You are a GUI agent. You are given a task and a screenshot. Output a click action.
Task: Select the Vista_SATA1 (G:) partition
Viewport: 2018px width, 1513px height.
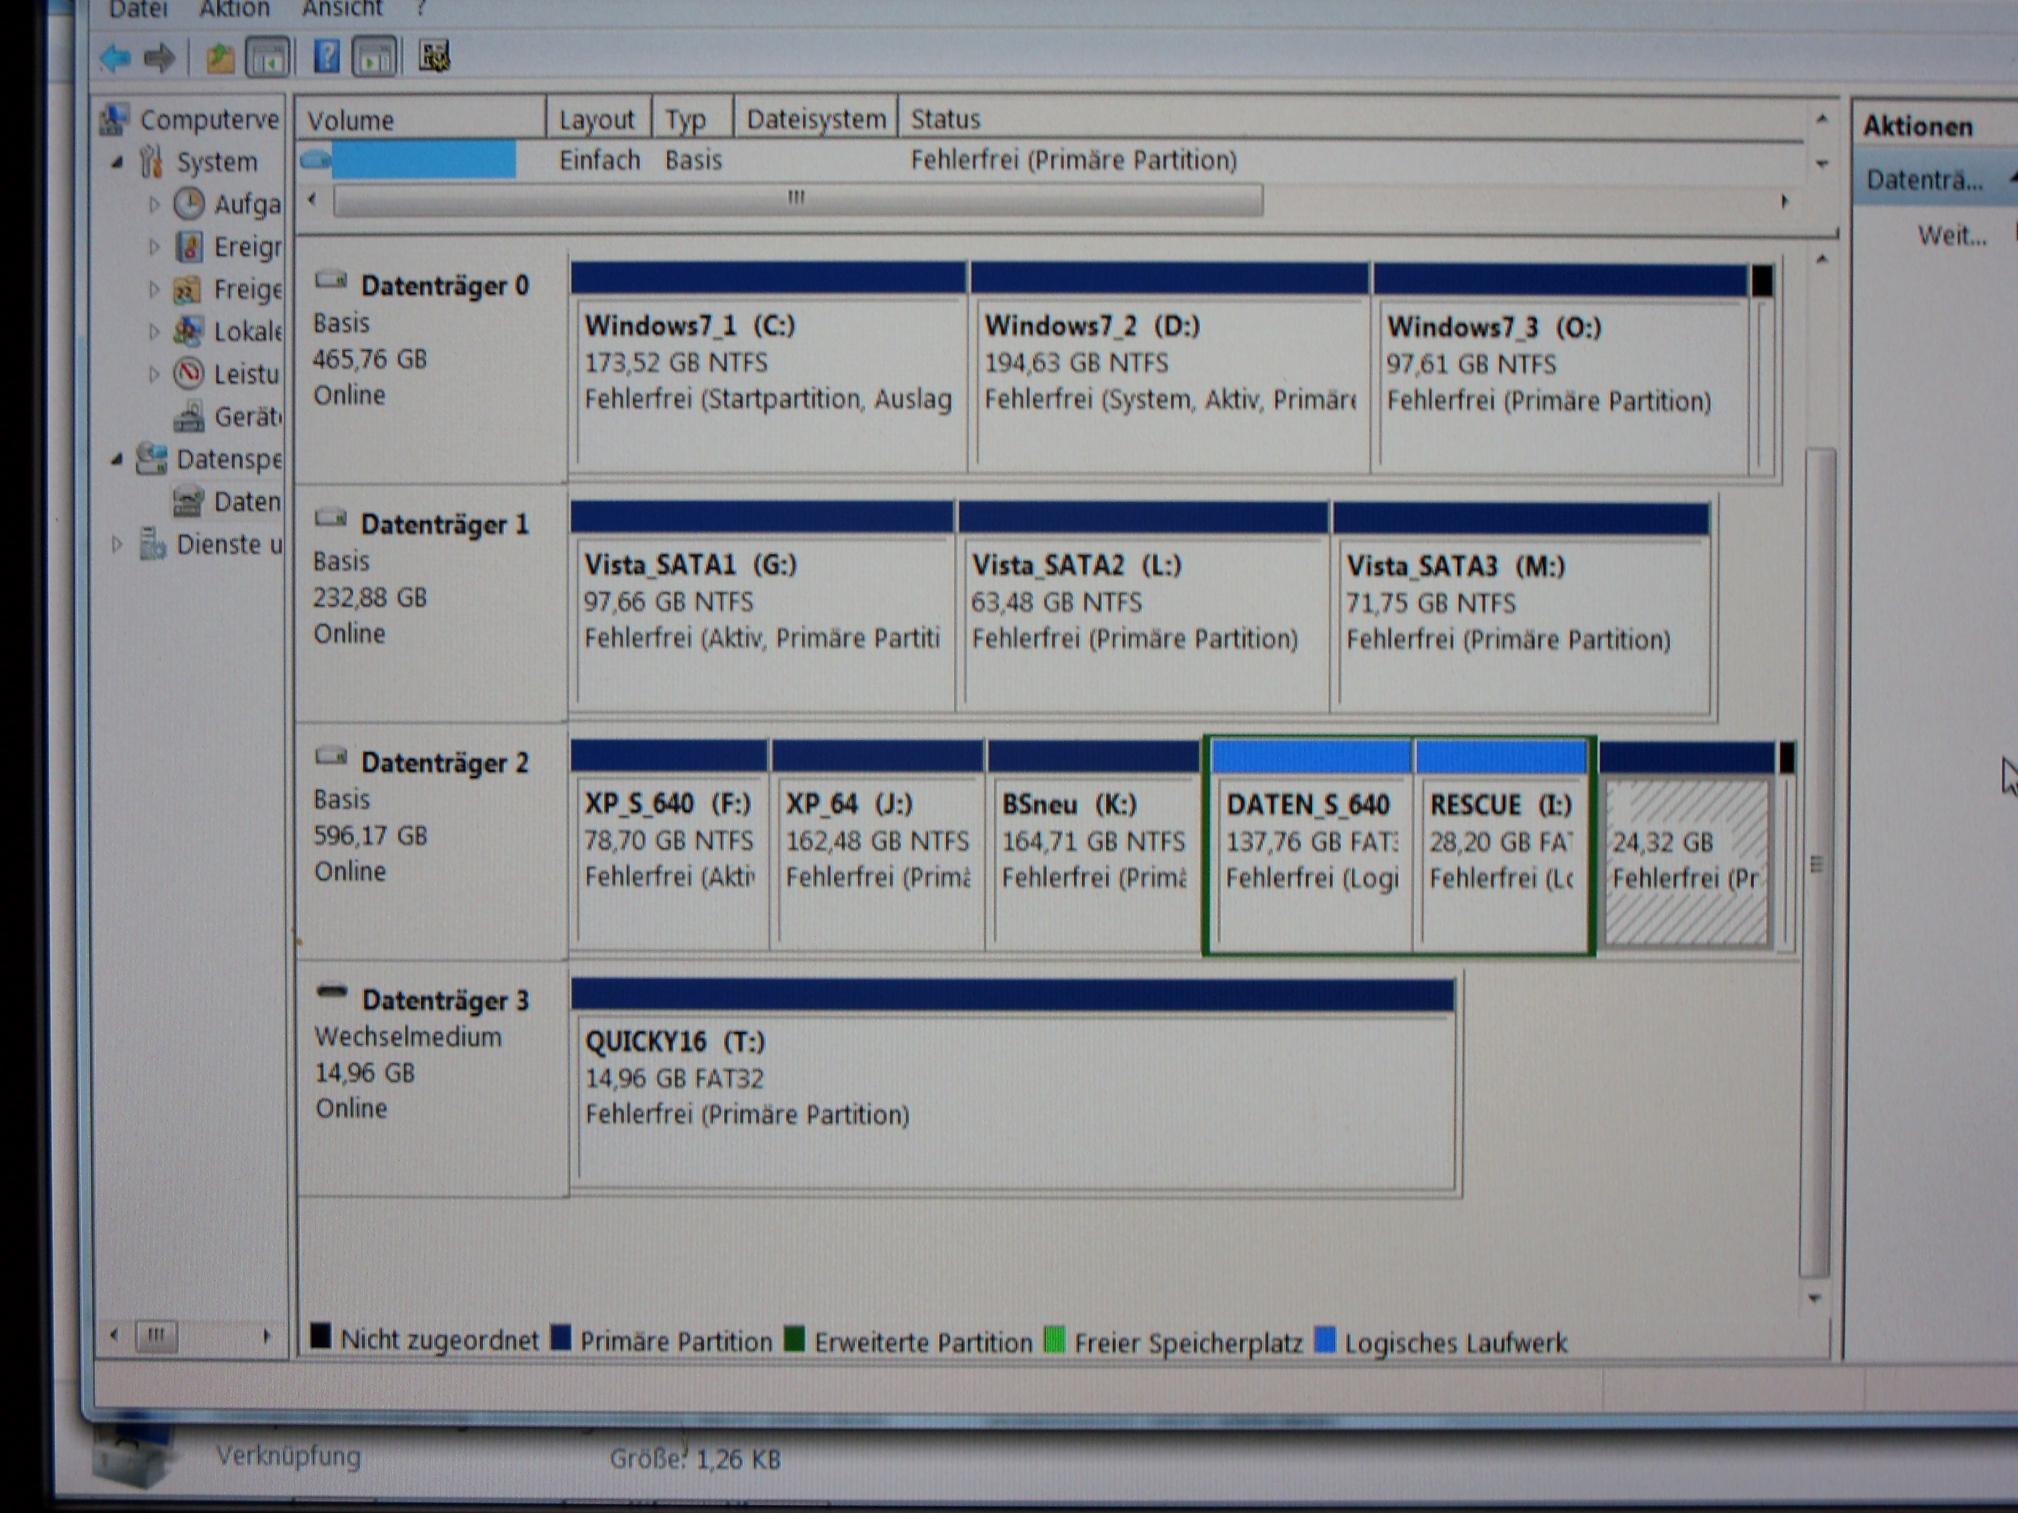762,606
